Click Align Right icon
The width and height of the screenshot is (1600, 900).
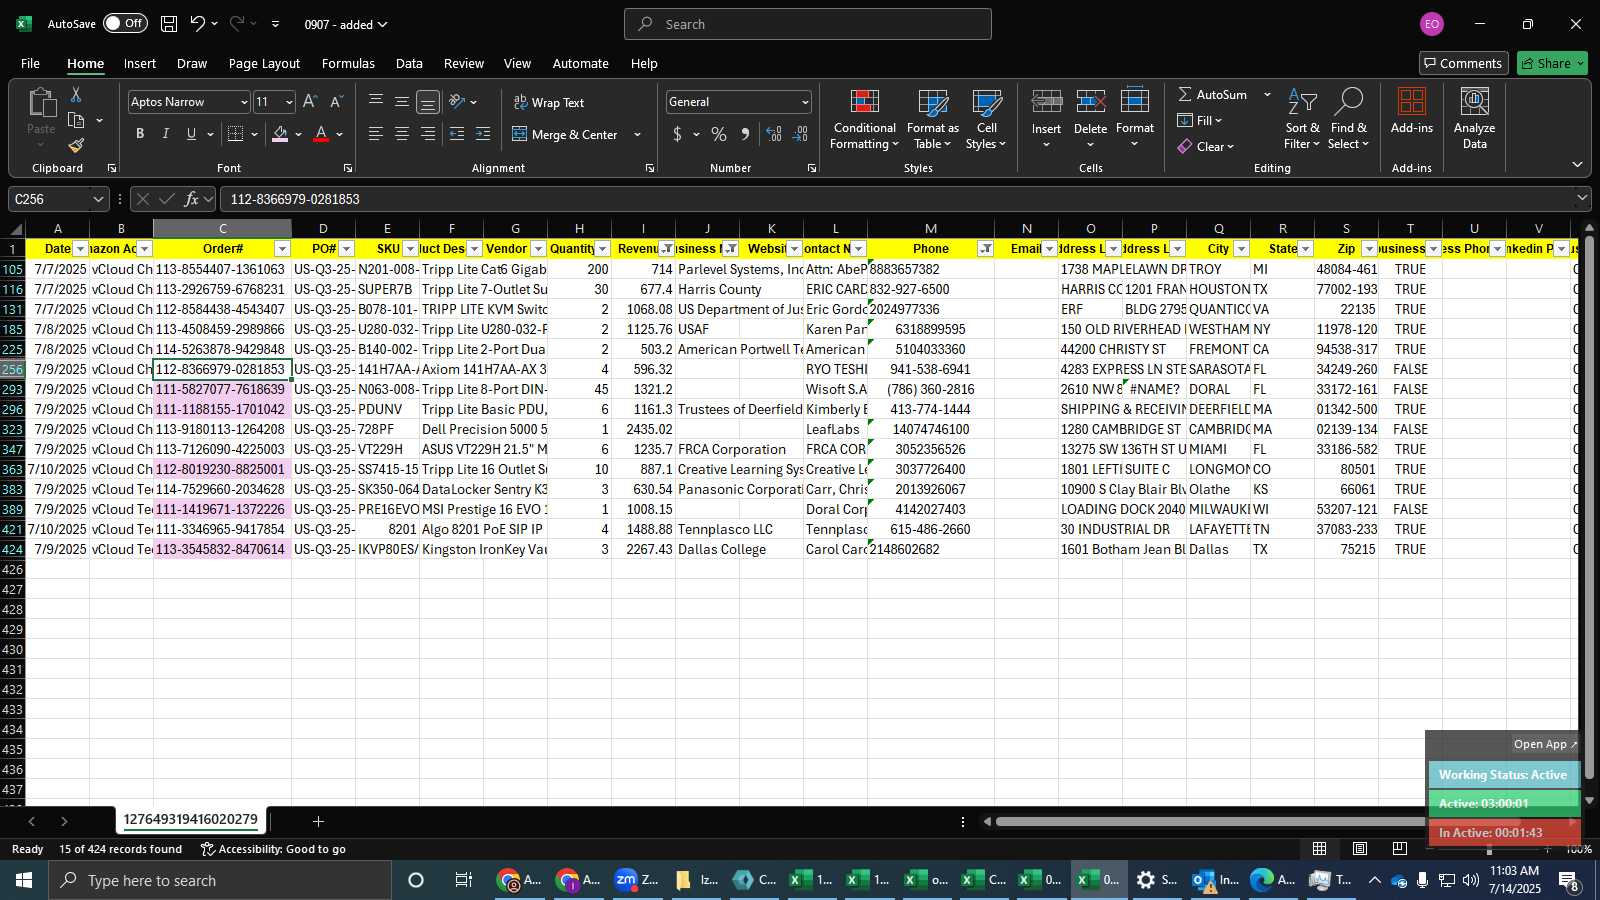[428, 134]
